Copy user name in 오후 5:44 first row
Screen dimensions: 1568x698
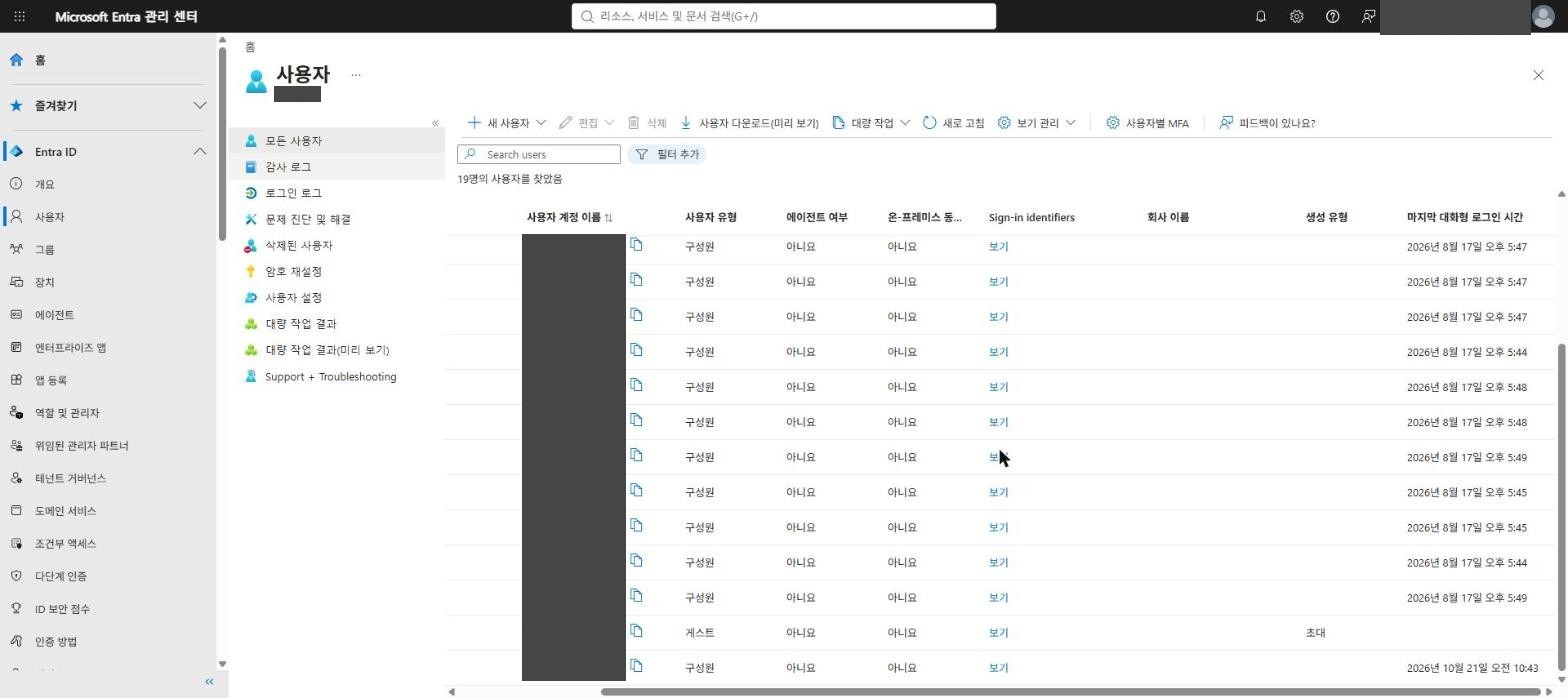pyautogui.click(x=636, y=350)
